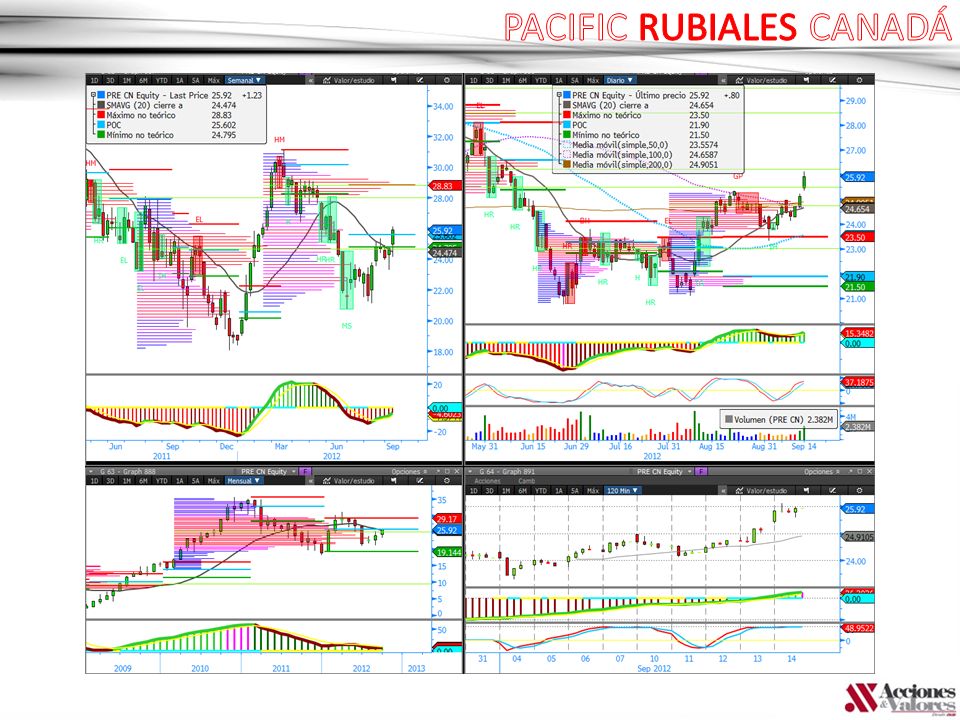Click the flag marker icon on Diario chart
960x720 pixels.
806,80
